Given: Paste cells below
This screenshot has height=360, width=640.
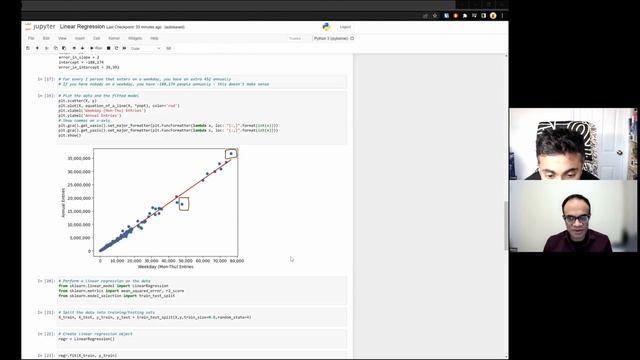Looking at the screenshot, I should [x=64, y=48].
